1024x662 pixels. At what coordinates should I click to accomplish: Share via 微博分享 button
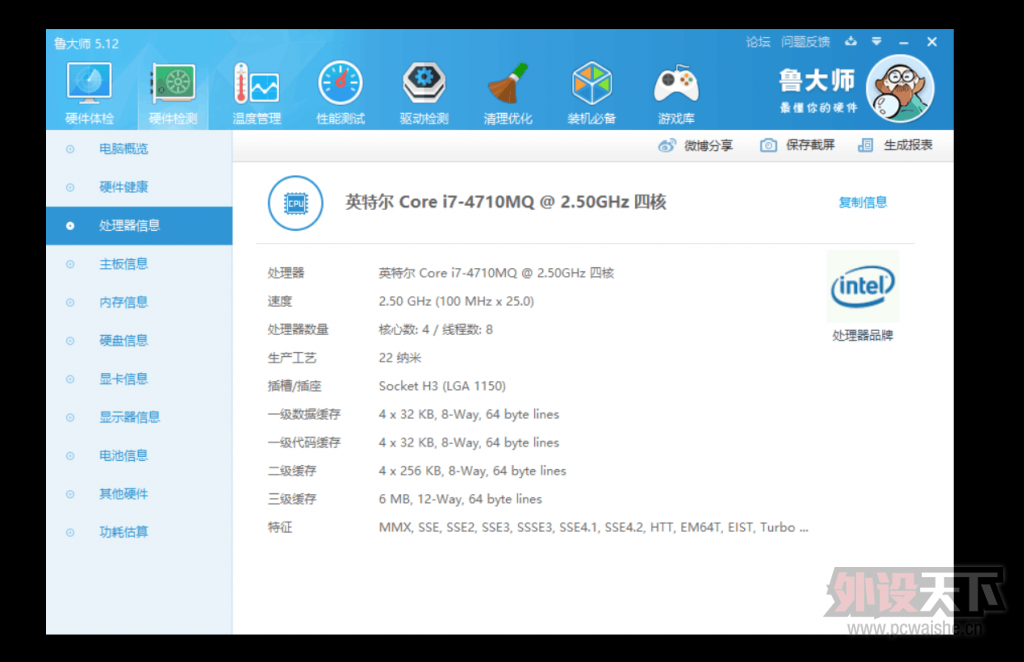(696, 146)
